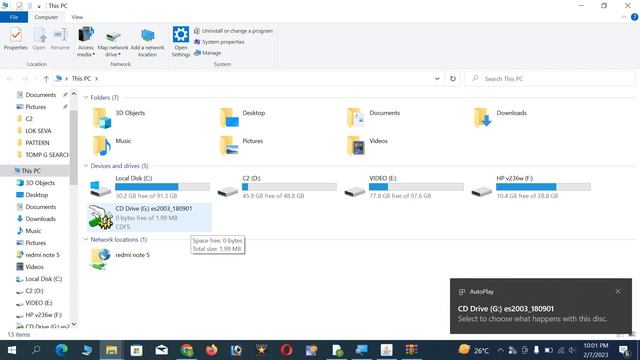The height and width of the screenshot is (360, 640).
Task: Select CD Drive (G:) es2003_180901
Action: 149,218
